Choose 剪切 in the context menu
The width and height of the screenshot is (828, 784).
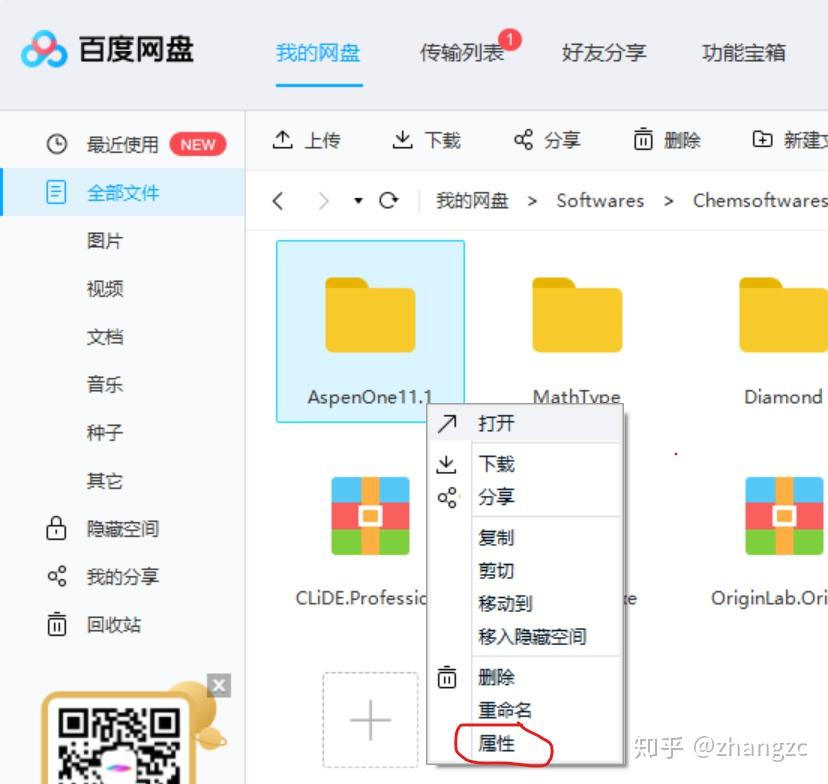[525, 571]
